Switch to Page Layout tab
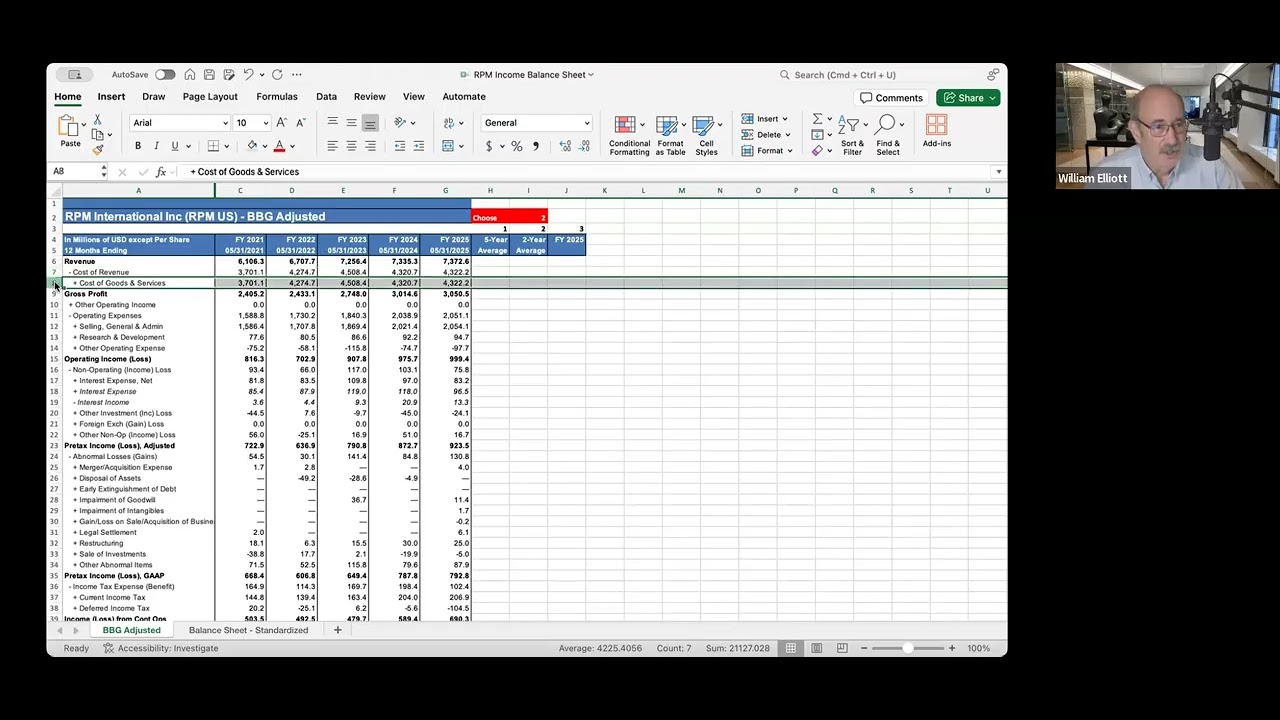This screenshot has height=720, width=1280. (x=210, y=97)
